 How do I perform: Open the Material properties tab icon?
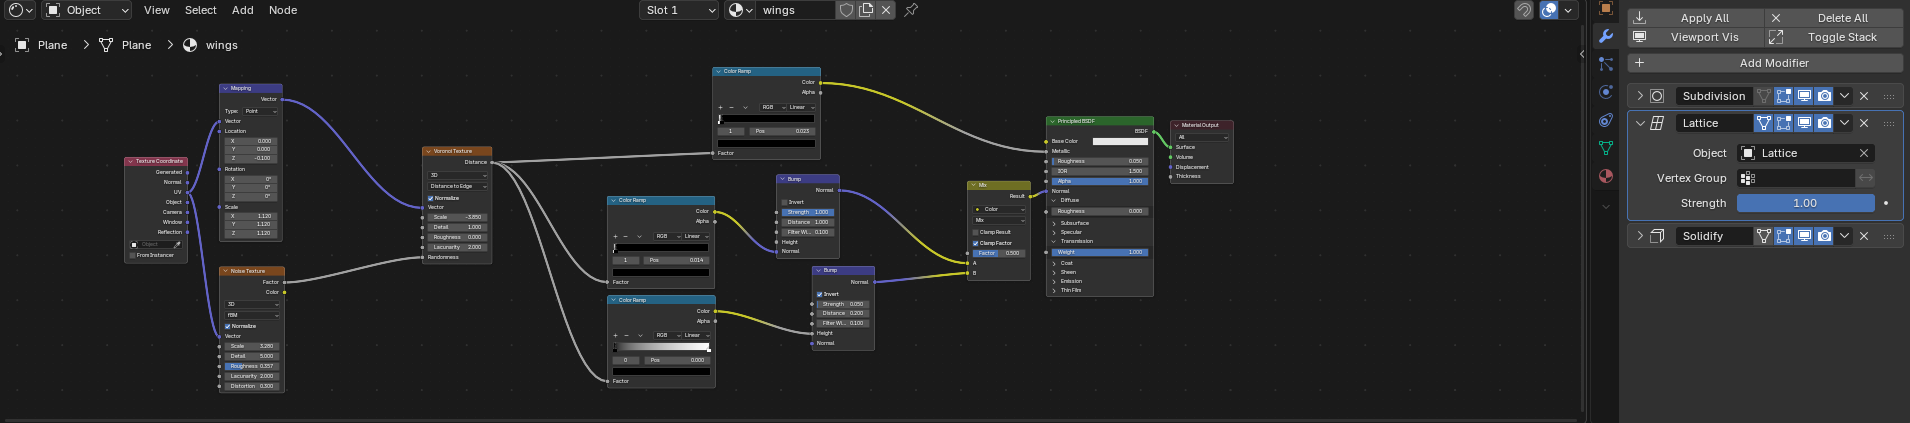click(1606, 176)
